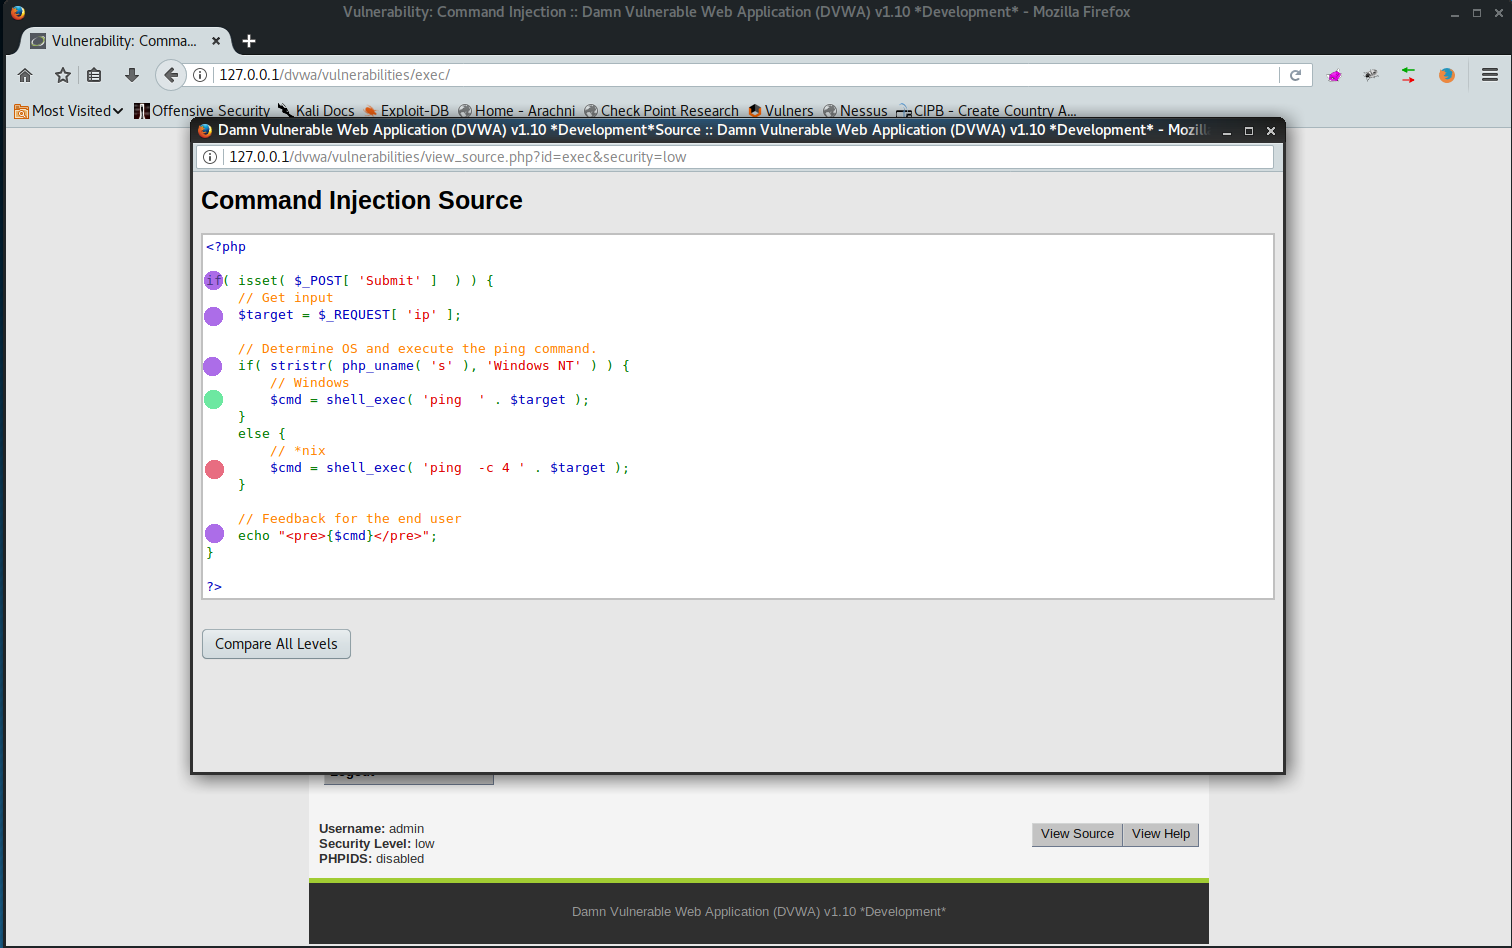Click the Command Injection Source heading
Screen dimensions: 1512x948
coord(362,200)
